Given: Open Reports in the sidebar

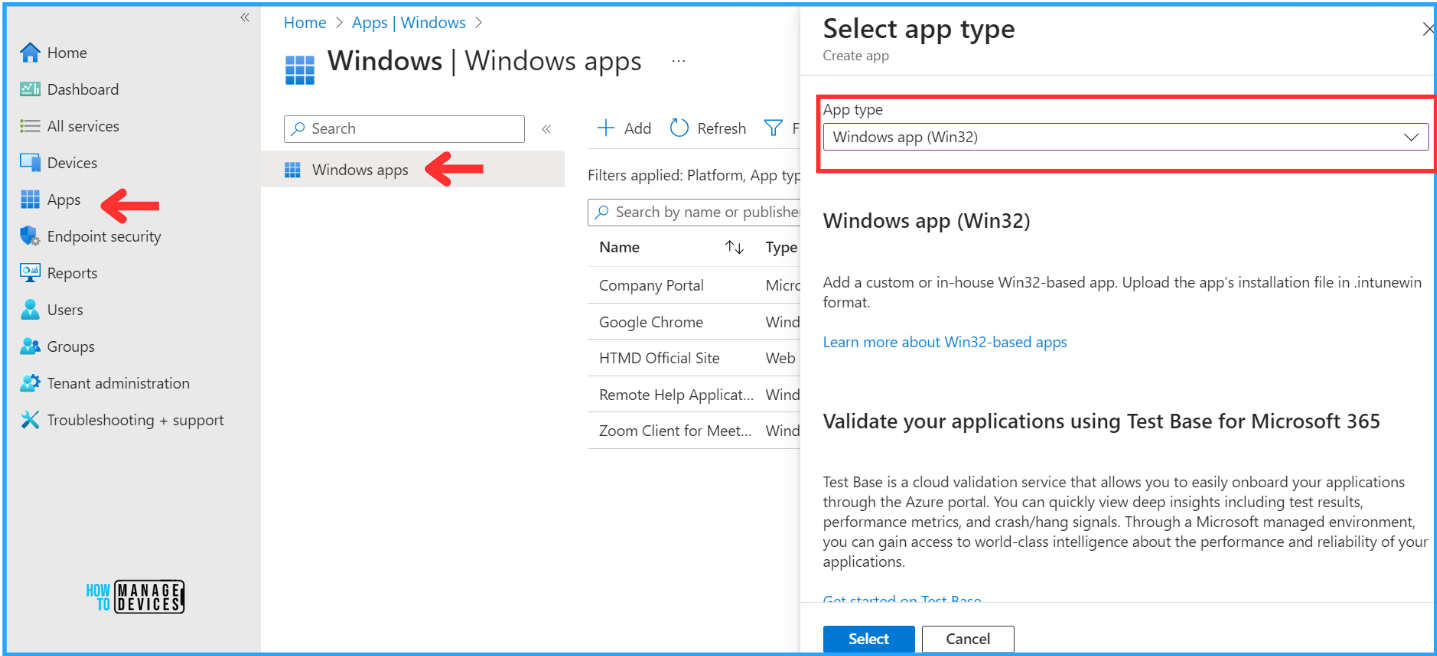Looking at the screenshot, I should coord(72,273).
